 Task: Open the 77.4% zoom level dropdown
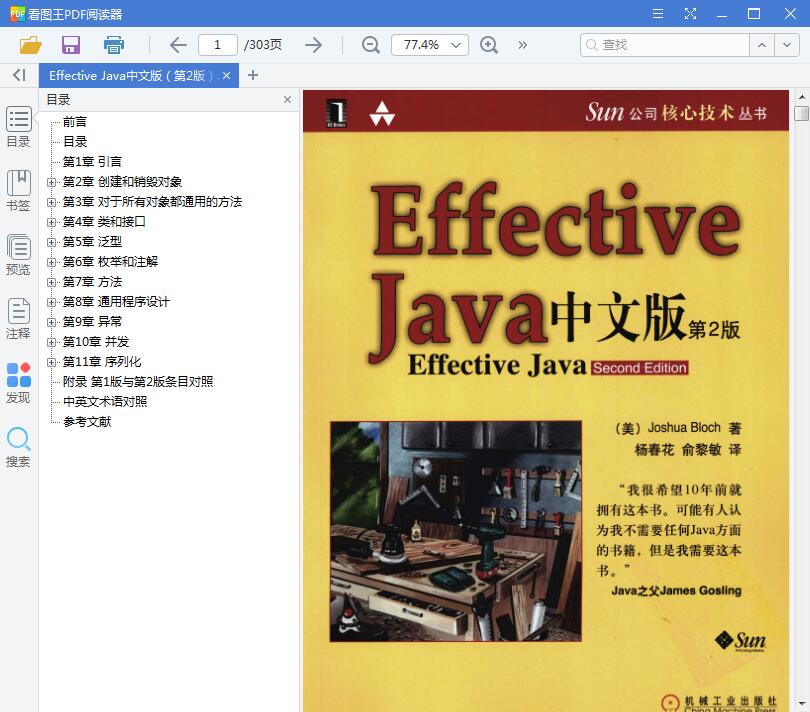coord(430,45)
